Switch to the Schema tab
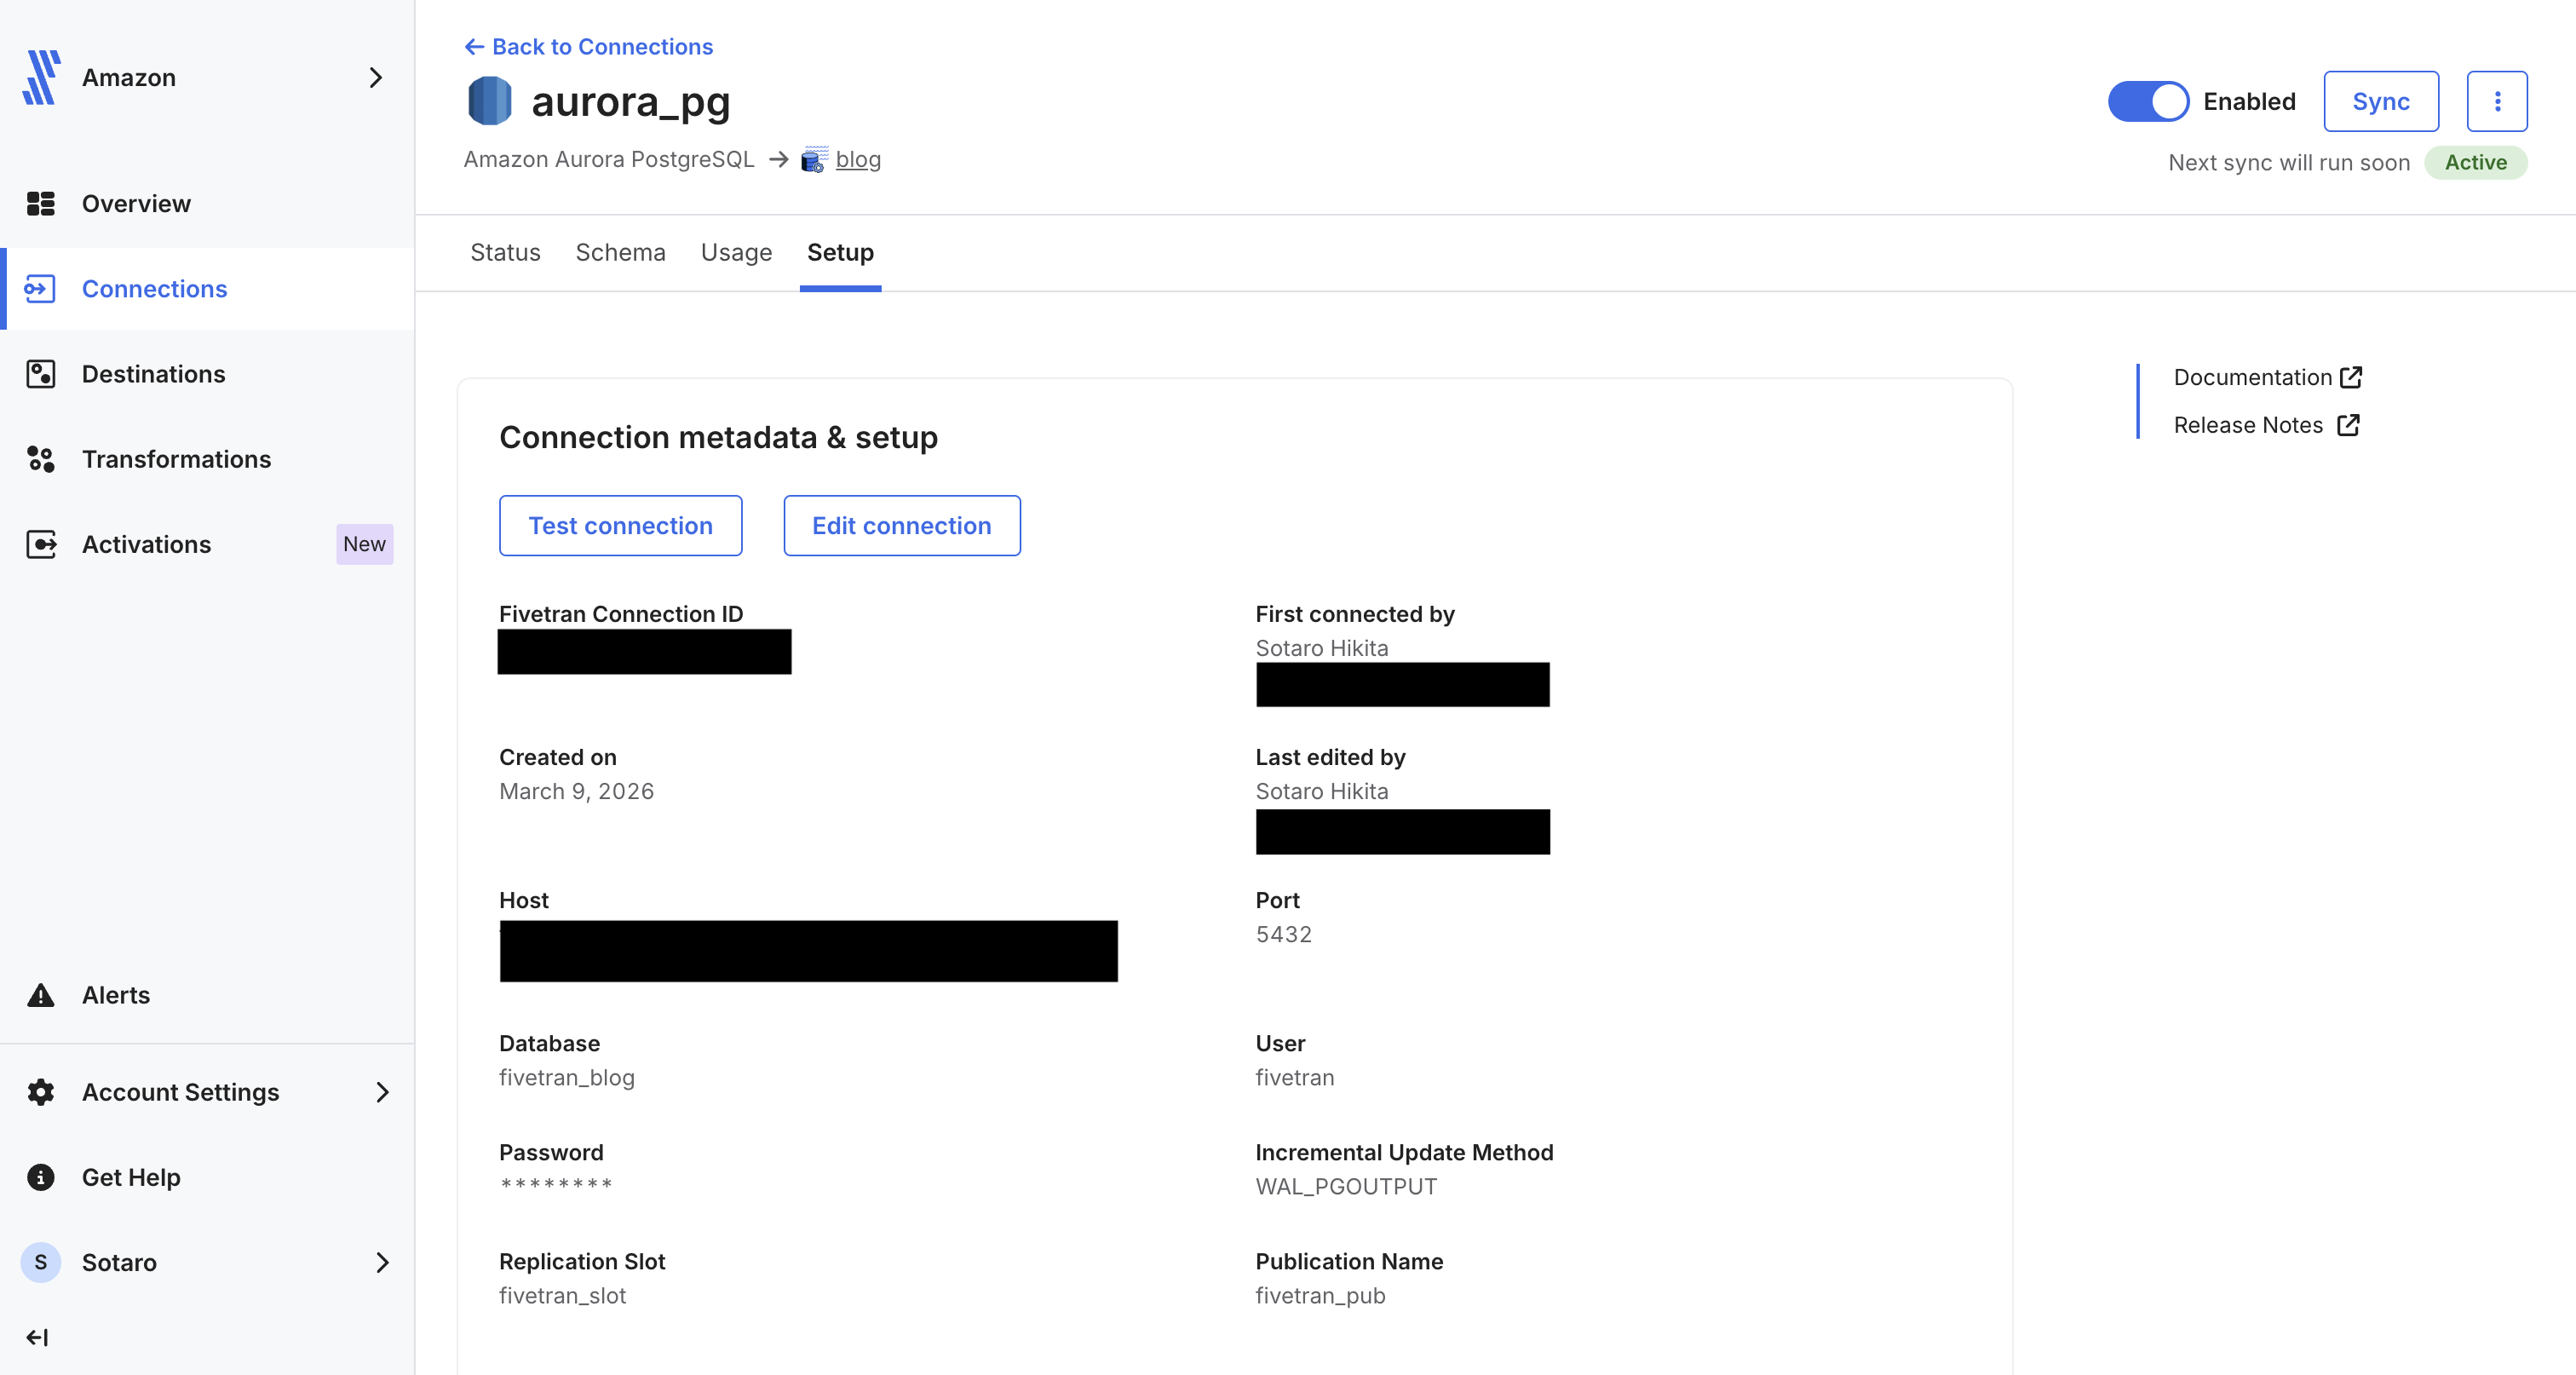Screen dimensions: 2576x1375 pos(620,252)
